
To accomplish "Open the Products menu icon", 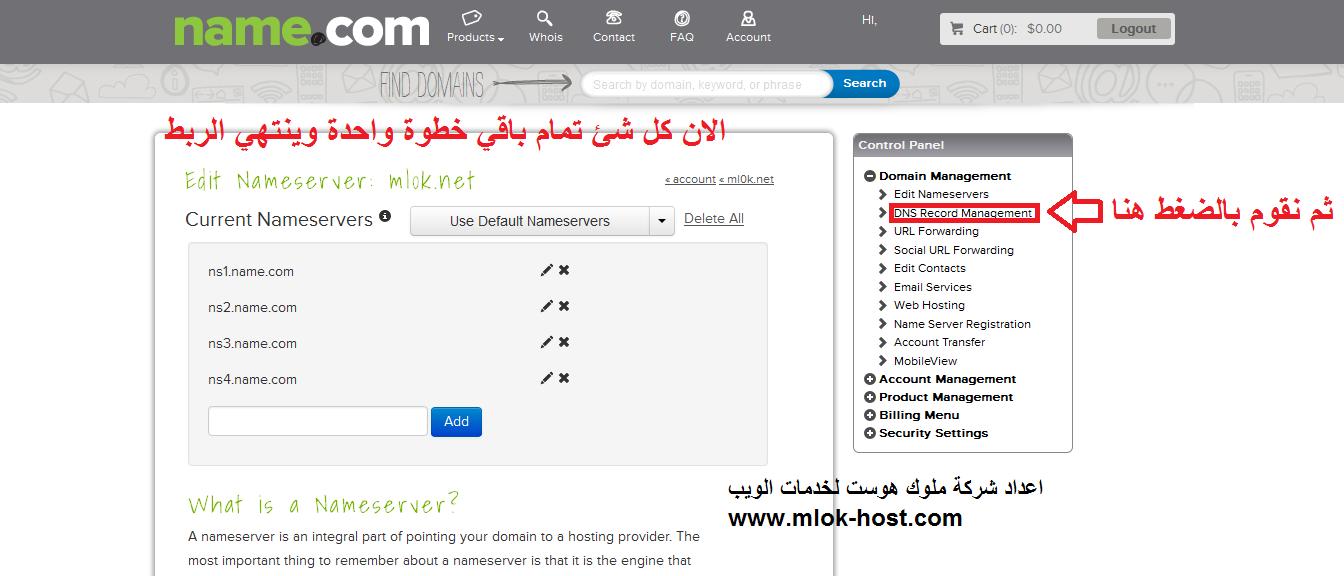I will point(472,18).
